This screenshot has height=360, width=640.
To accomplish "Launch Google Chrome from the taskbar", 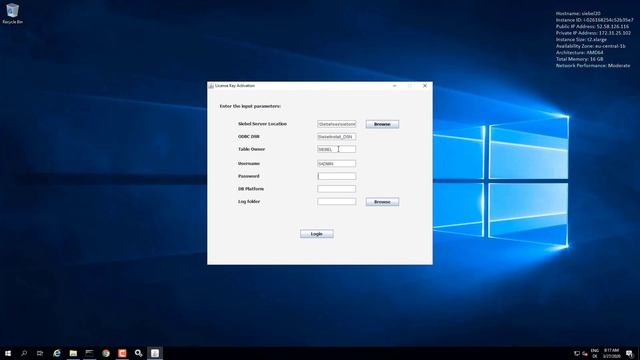I will 106,353.
